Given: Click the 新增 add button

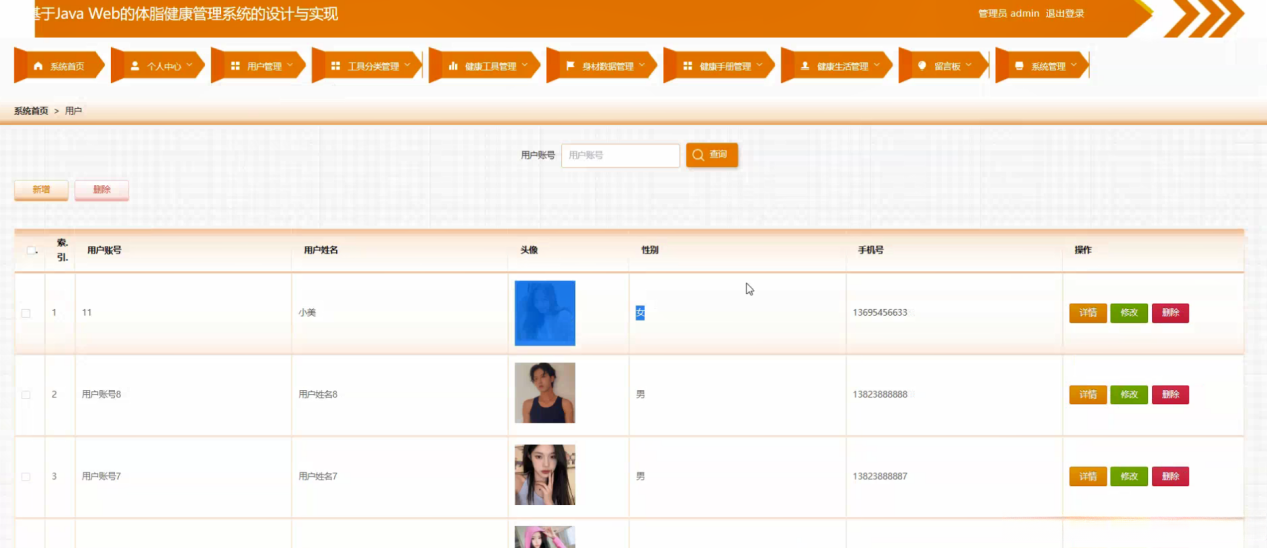Looking at the screenshot, I should pos(41,190).
